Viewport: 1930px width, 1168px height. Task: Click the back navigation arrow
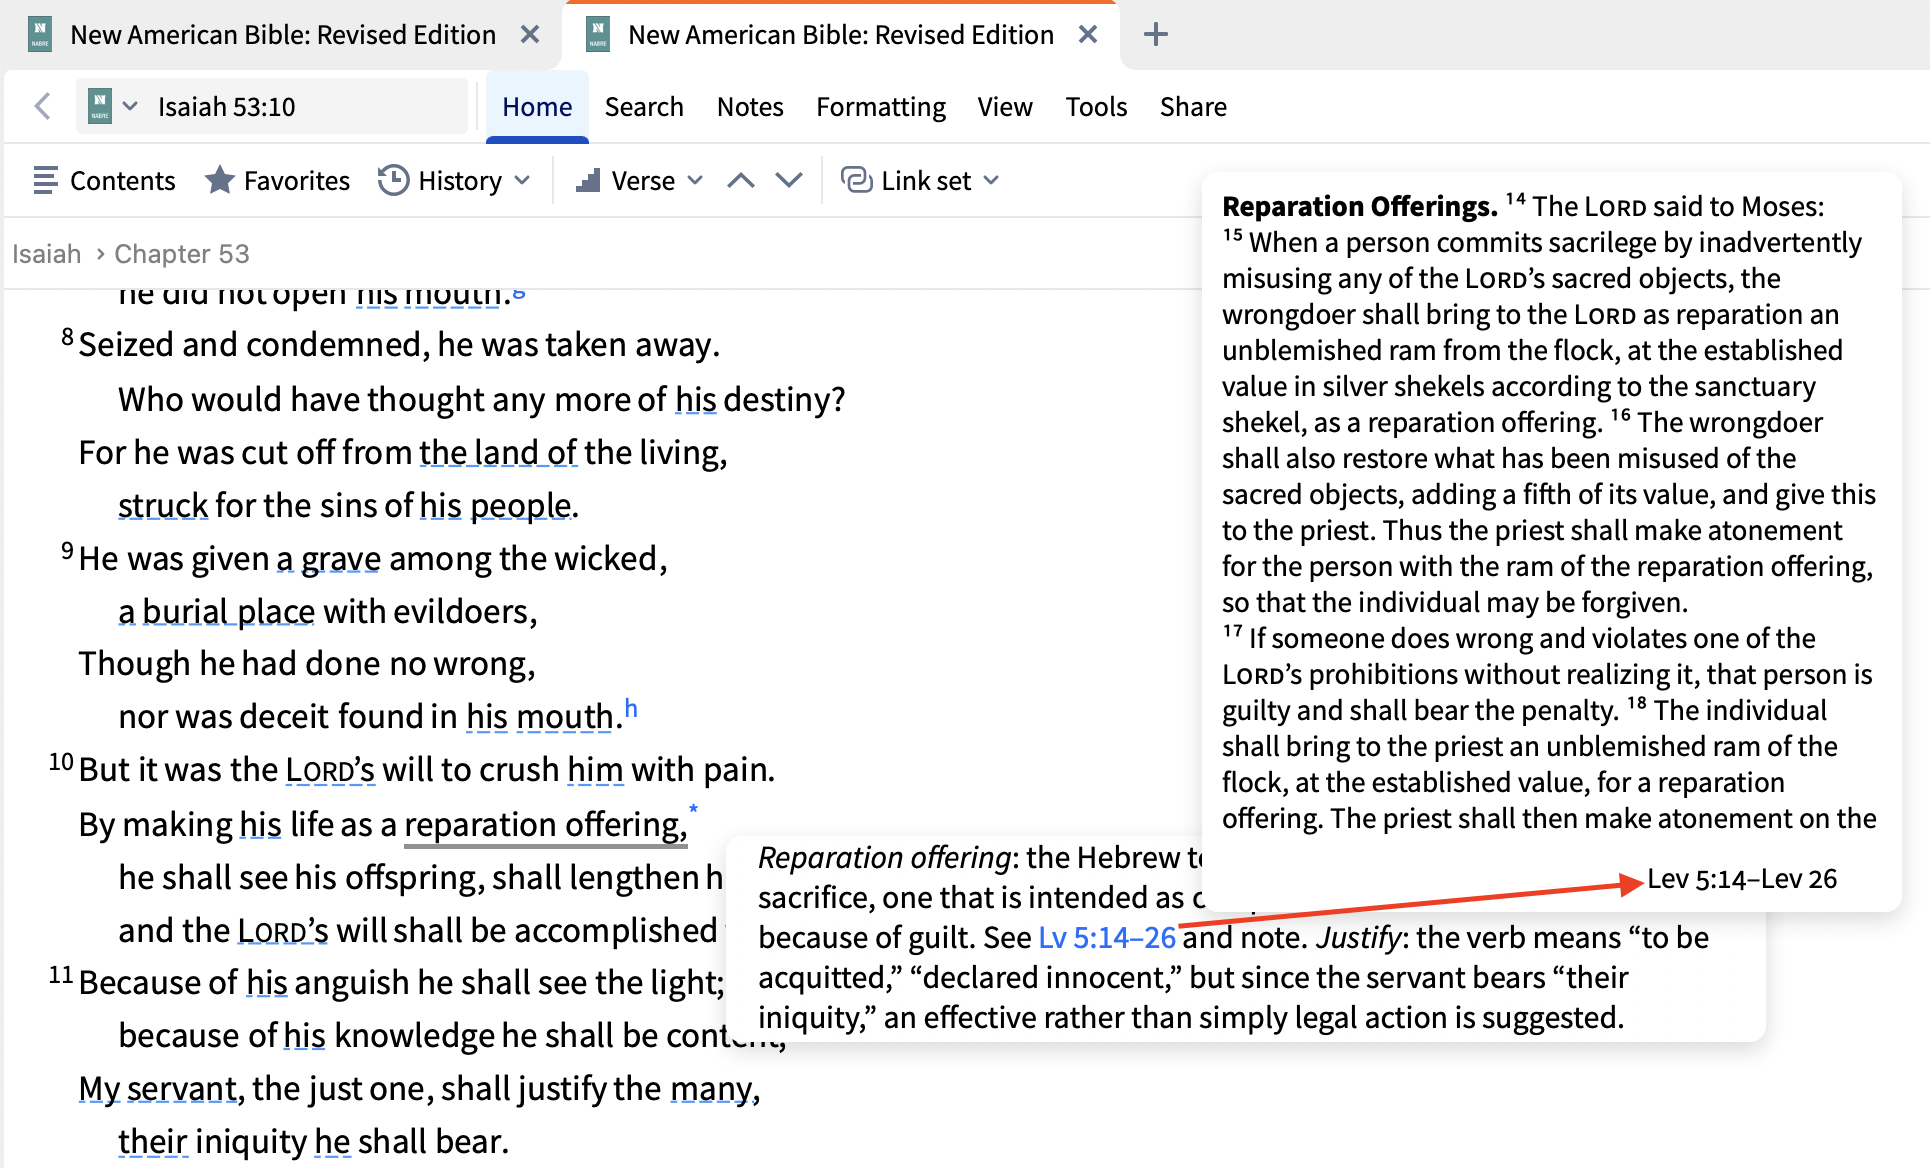(x=42, y=106)
